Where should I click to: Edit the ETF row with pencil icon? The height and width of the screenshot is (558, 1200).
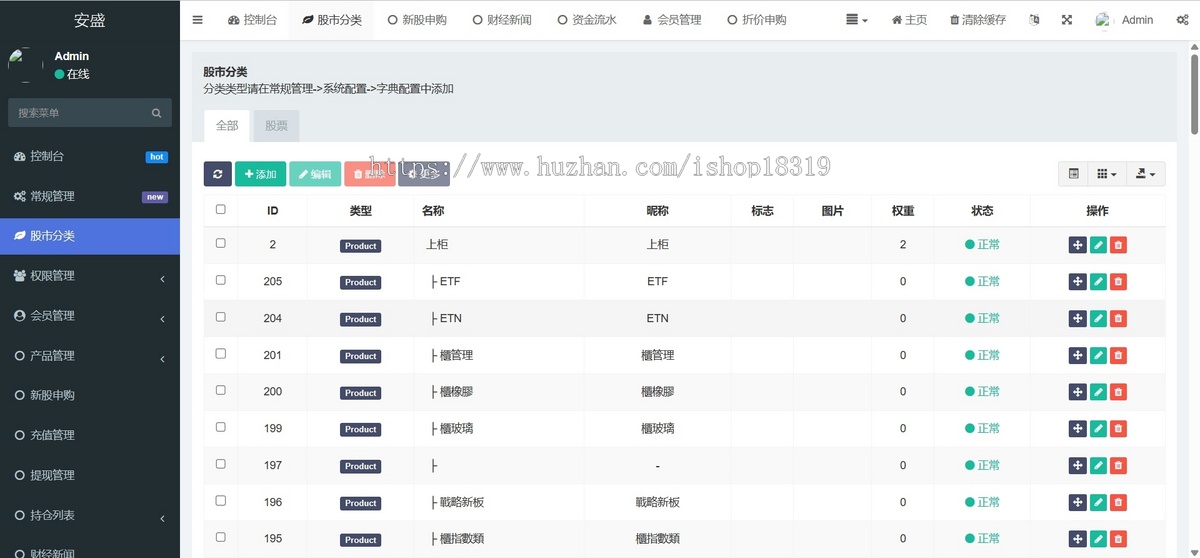pos(1098,282)
